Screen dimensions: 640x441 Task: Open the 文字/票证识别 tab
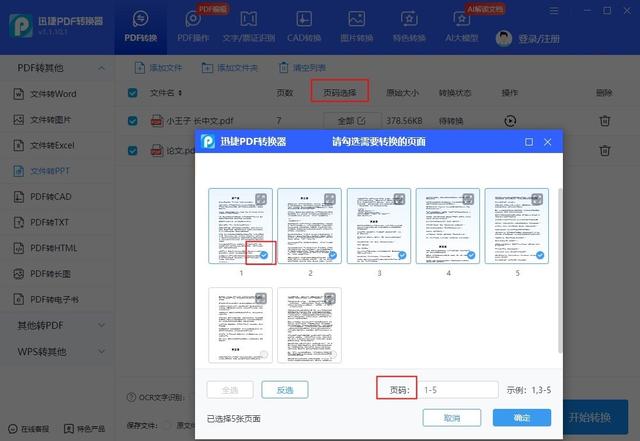[x=249, y=27]
